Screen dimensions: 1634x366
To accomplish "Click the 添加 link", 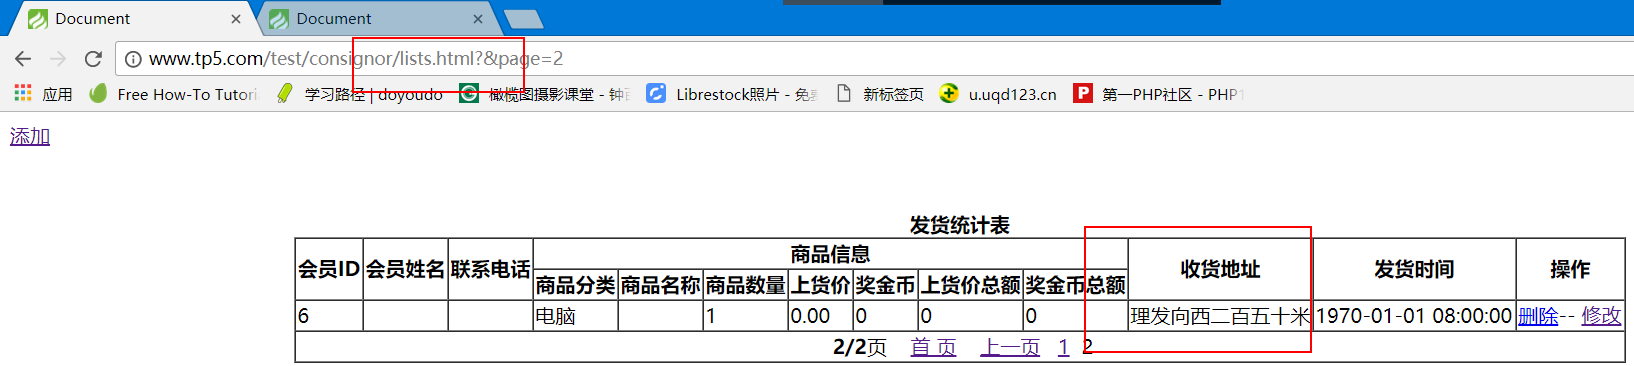I will click(x=30, y=136).
